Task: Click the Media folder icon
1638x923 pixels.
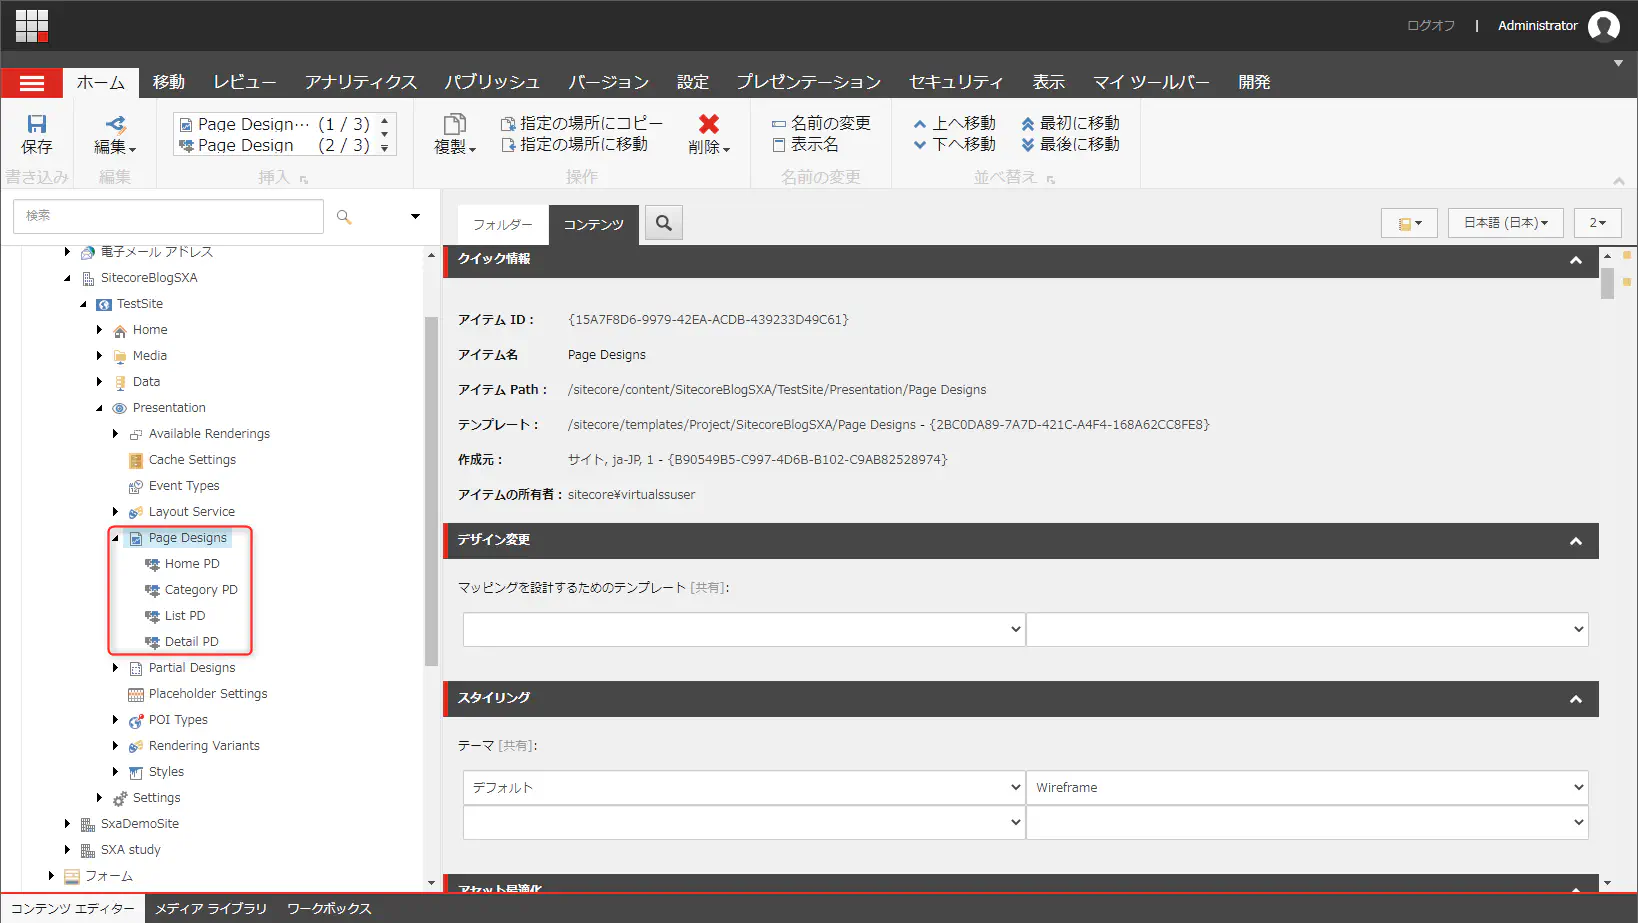Action: click(x=120, y=356)
